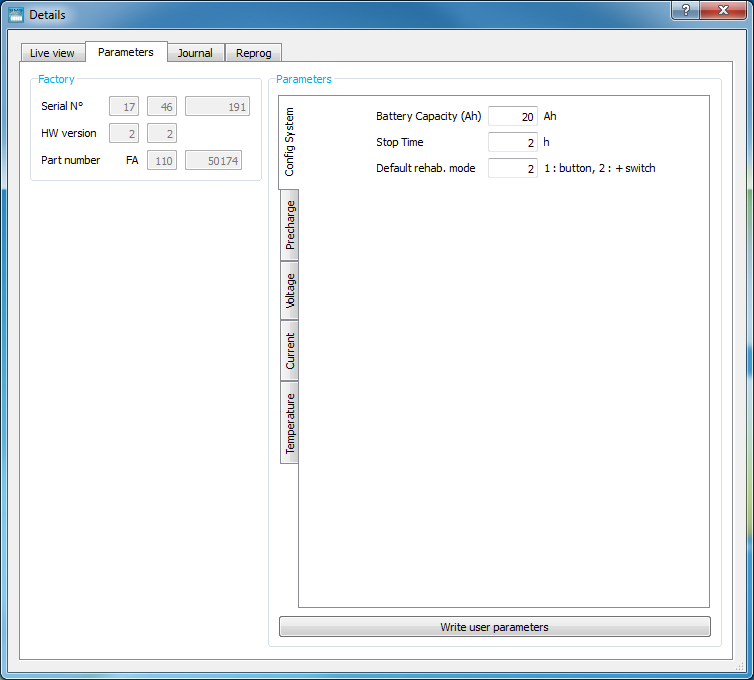Select the Config System vertical tab

pos(289,142)
